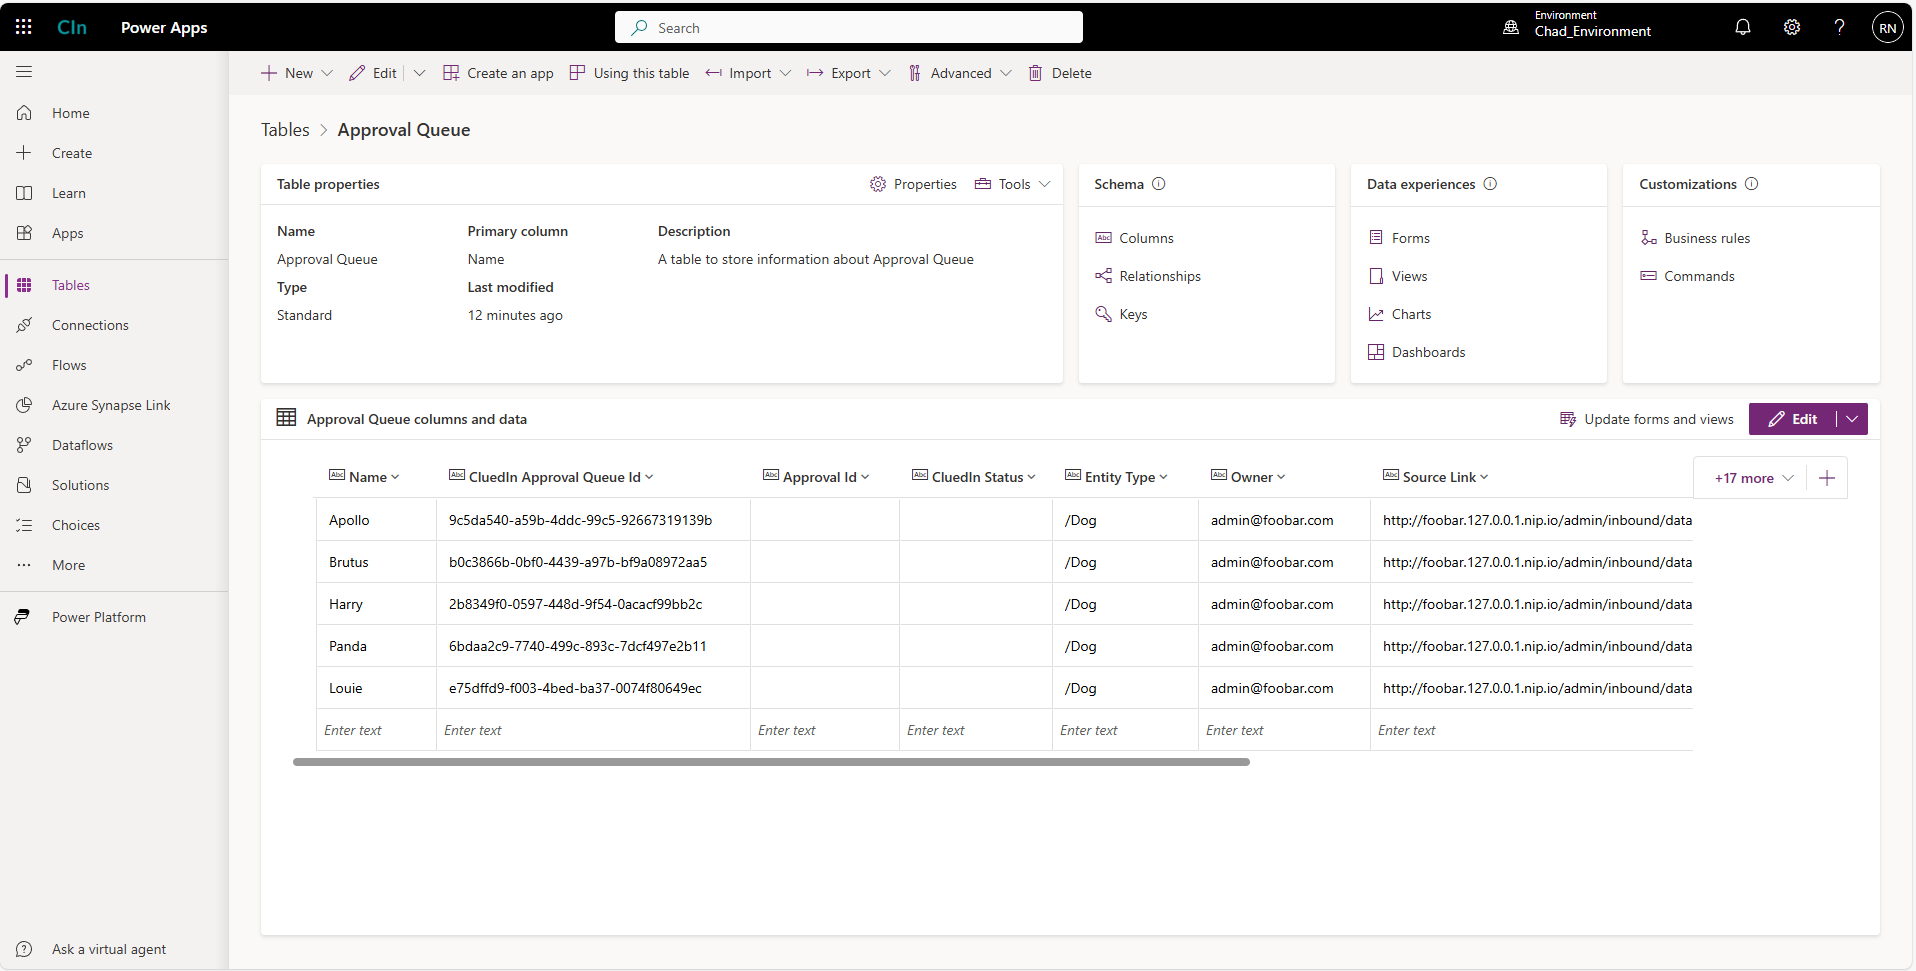Select the Apollo name cell

pos(376,520)
